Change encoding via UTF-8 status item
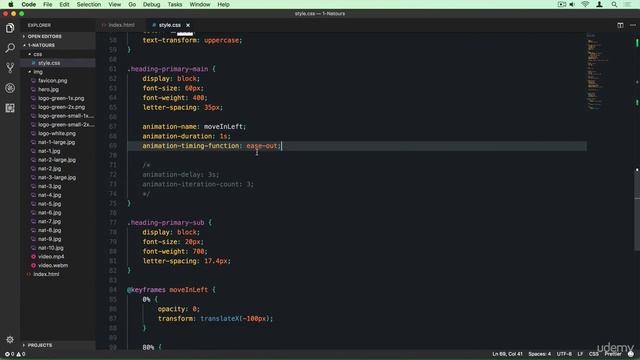This screenshot has height=360, width=640. click(x=564, y=354)
